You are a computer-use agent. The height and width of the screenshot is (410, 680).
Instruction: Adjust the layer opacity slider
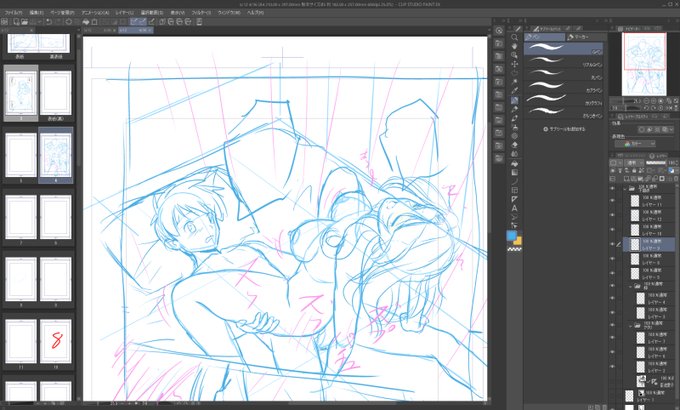[656, 163]
